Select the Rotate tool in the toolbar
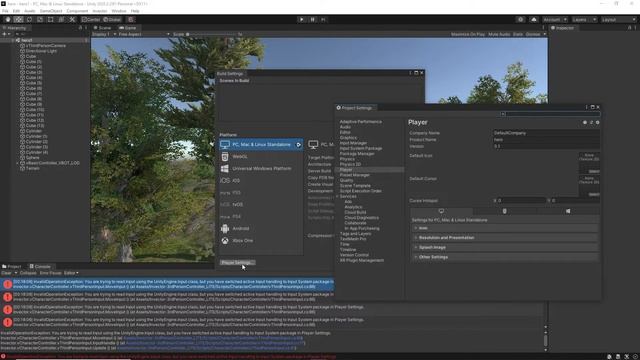Screen dimensions: 640x360 pos(29,20)
